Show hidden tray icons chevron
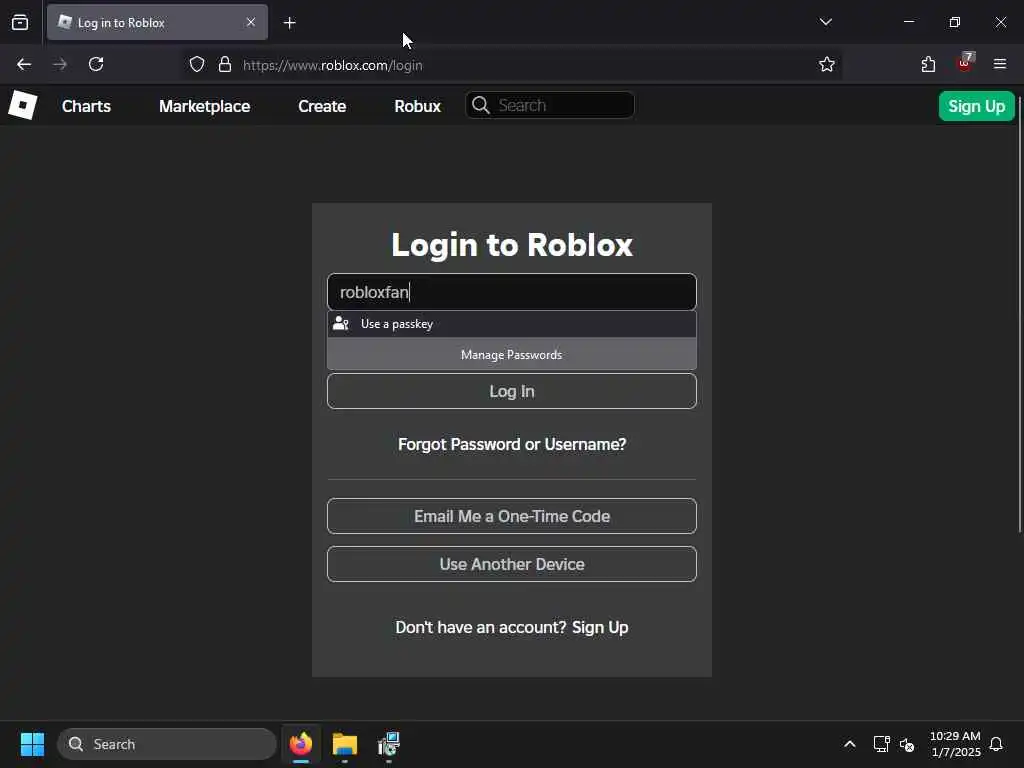The height and width of the screenshot is (768, 1024). (850, 744)
